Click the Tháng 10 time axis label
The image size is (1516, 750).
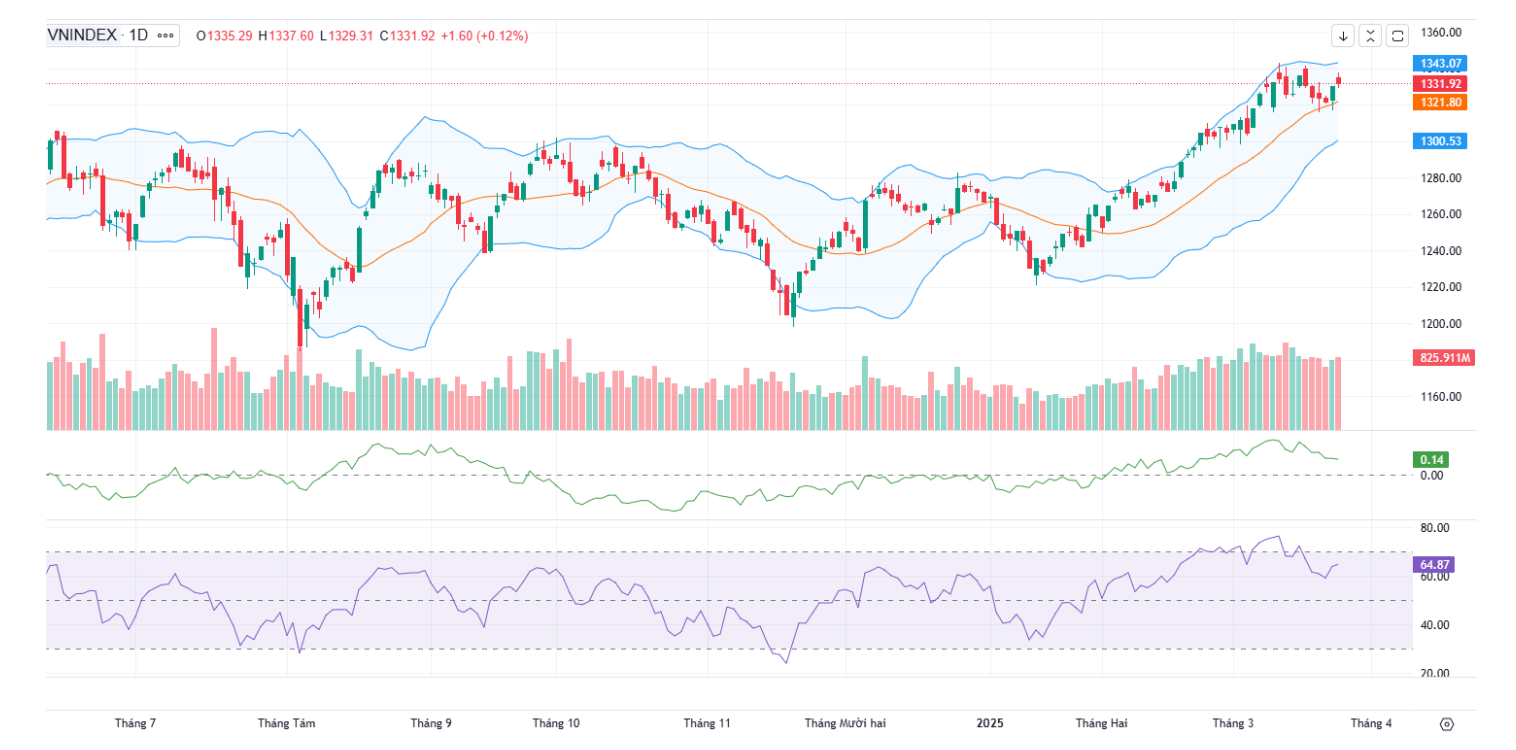pyautogui.click(x=556, y=723)
